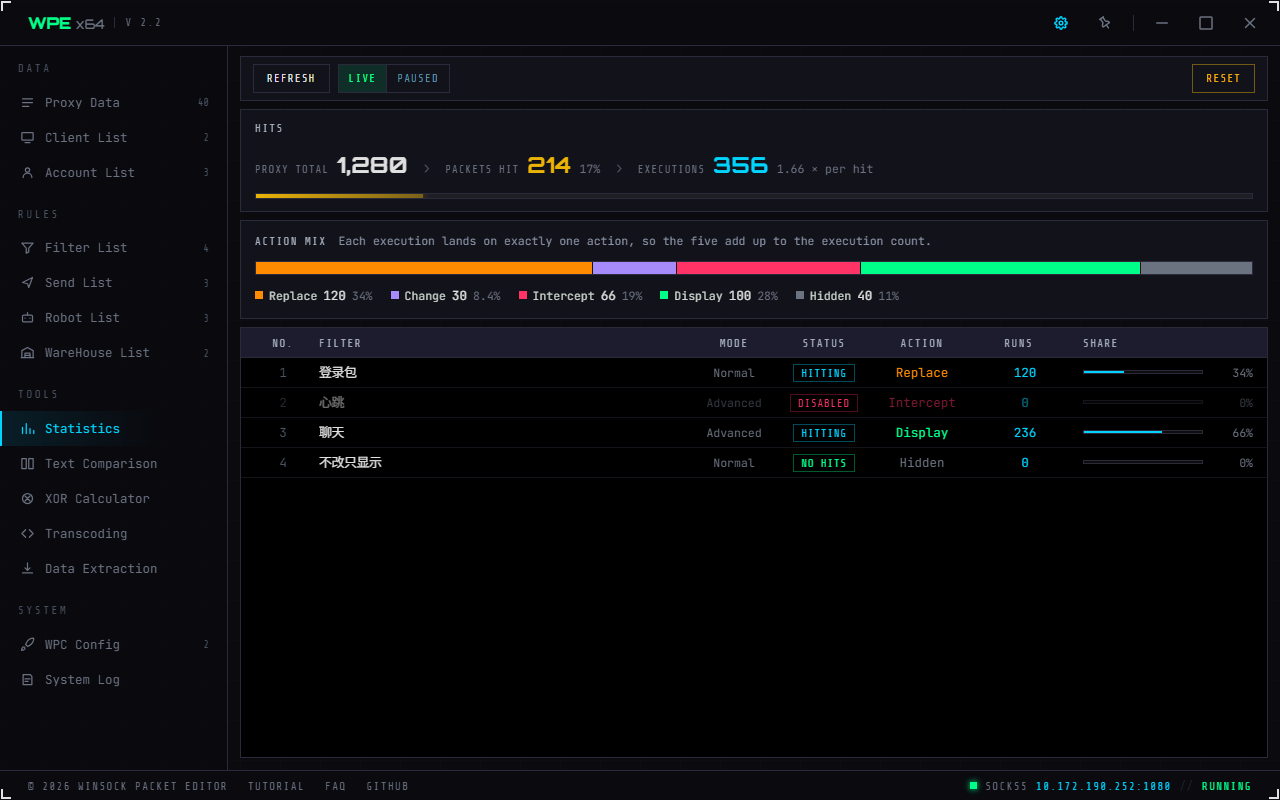Click the System Log document icon
Viewport: 1280px width, 800px height.
pyautogui.click(x=27, y=680)
